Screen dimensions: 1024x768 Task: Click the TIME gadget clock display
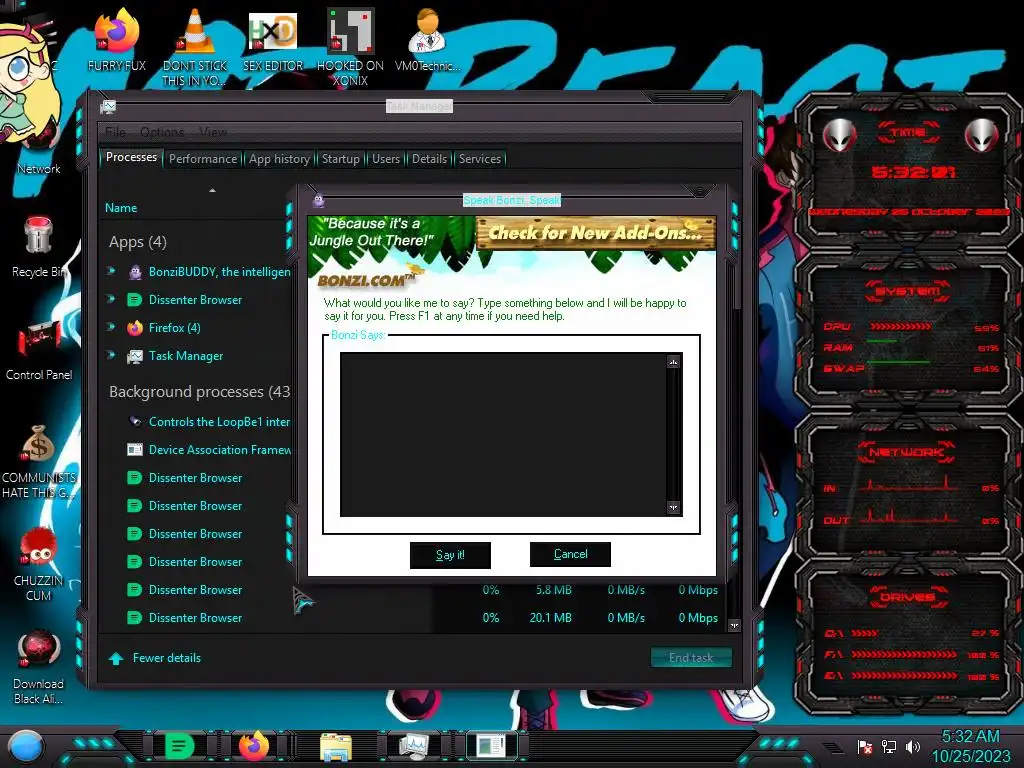click(912, 172)
